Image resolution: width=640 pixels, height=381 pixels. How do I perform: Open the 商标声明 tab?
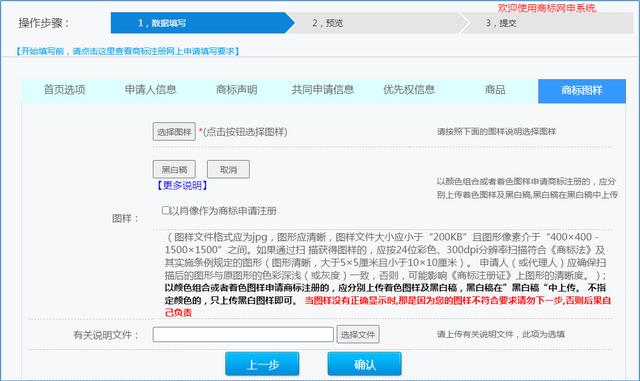tap(237, 90)
